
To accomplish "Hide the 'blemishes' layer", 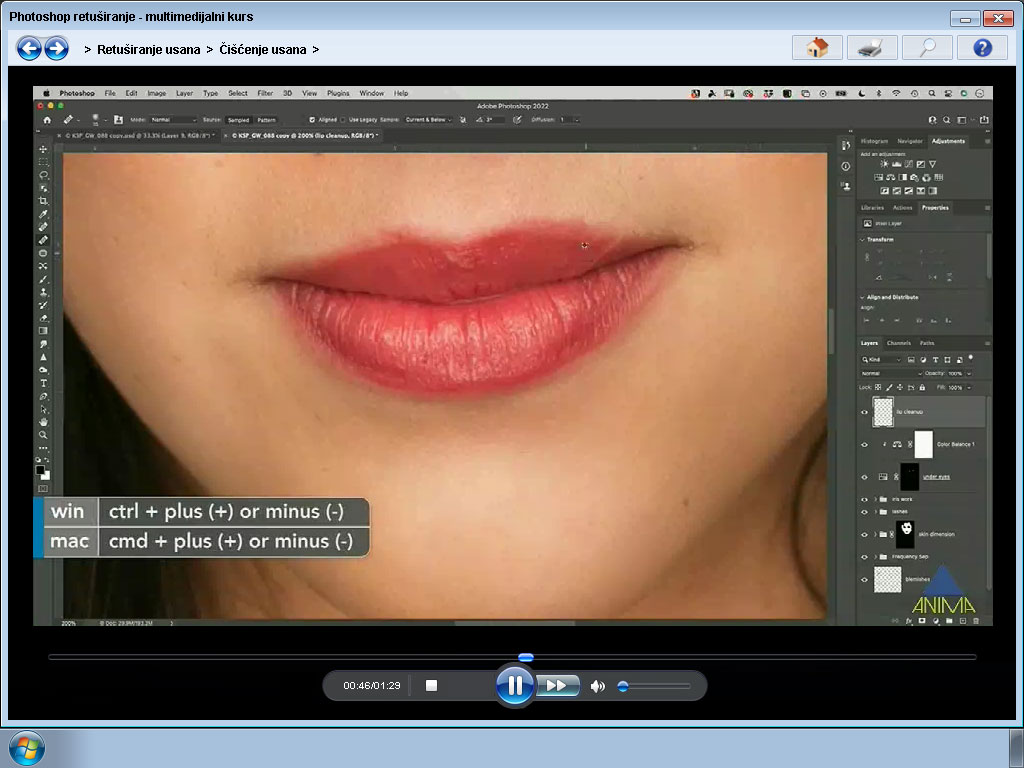I will tap(865, 579).
